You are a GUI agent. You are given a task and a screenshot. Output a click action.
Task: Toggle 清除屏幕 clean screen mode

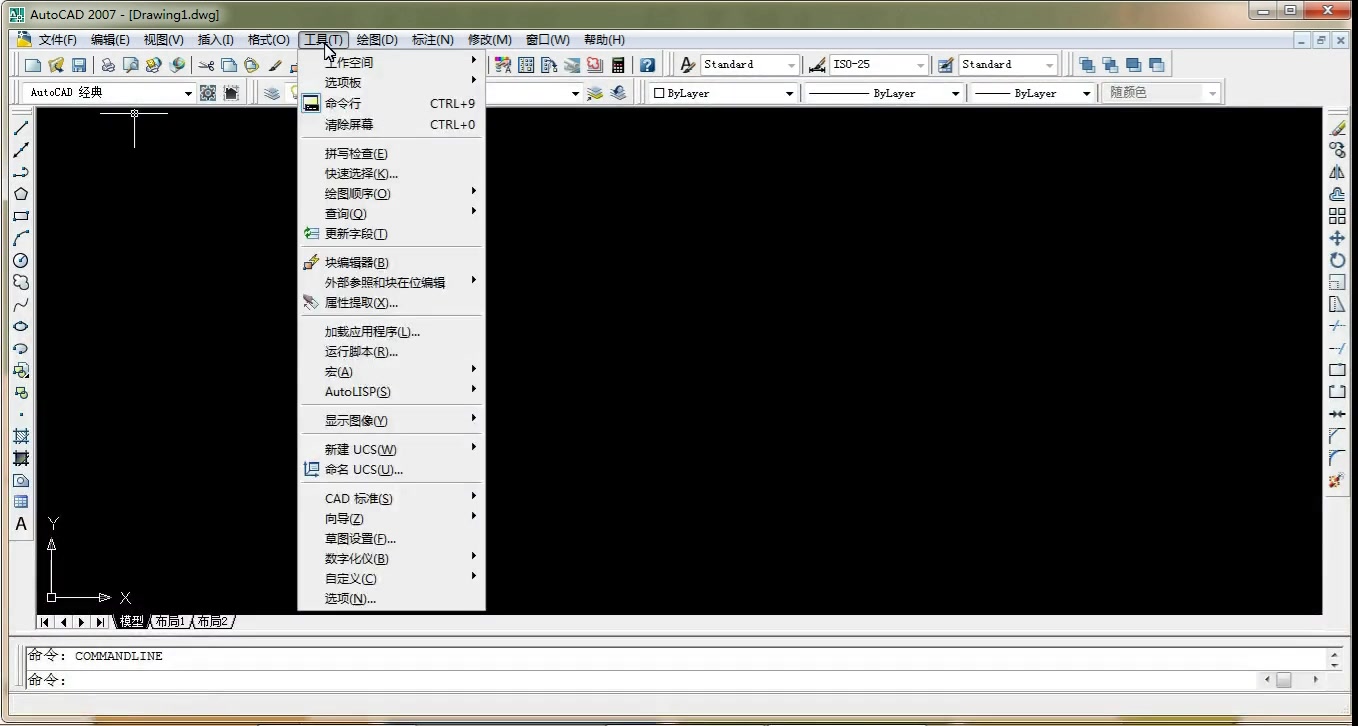[392, 125]
